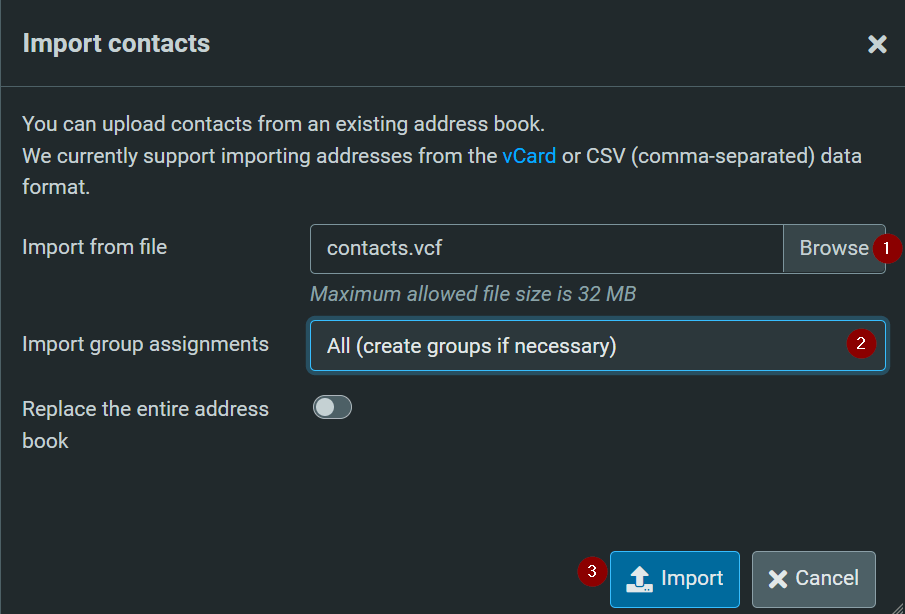
Task: Open the vCard format link
Action: (530, 156)
